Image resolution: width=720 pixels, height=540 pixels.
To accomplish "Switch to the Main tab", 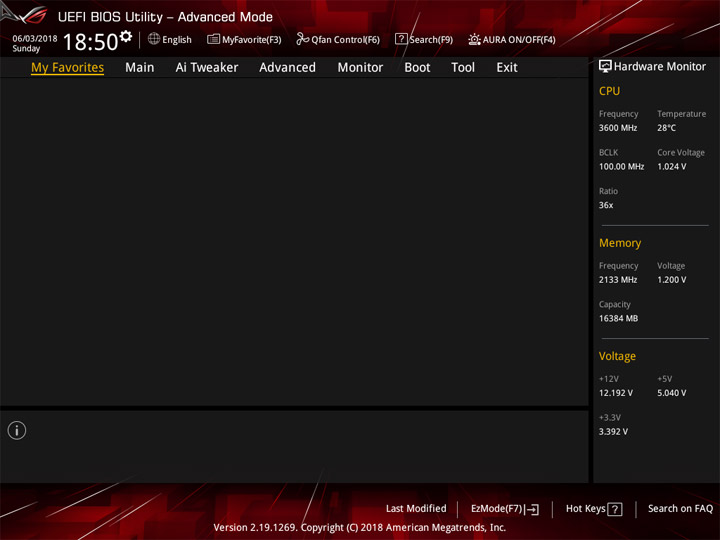I will pos(140,68).
